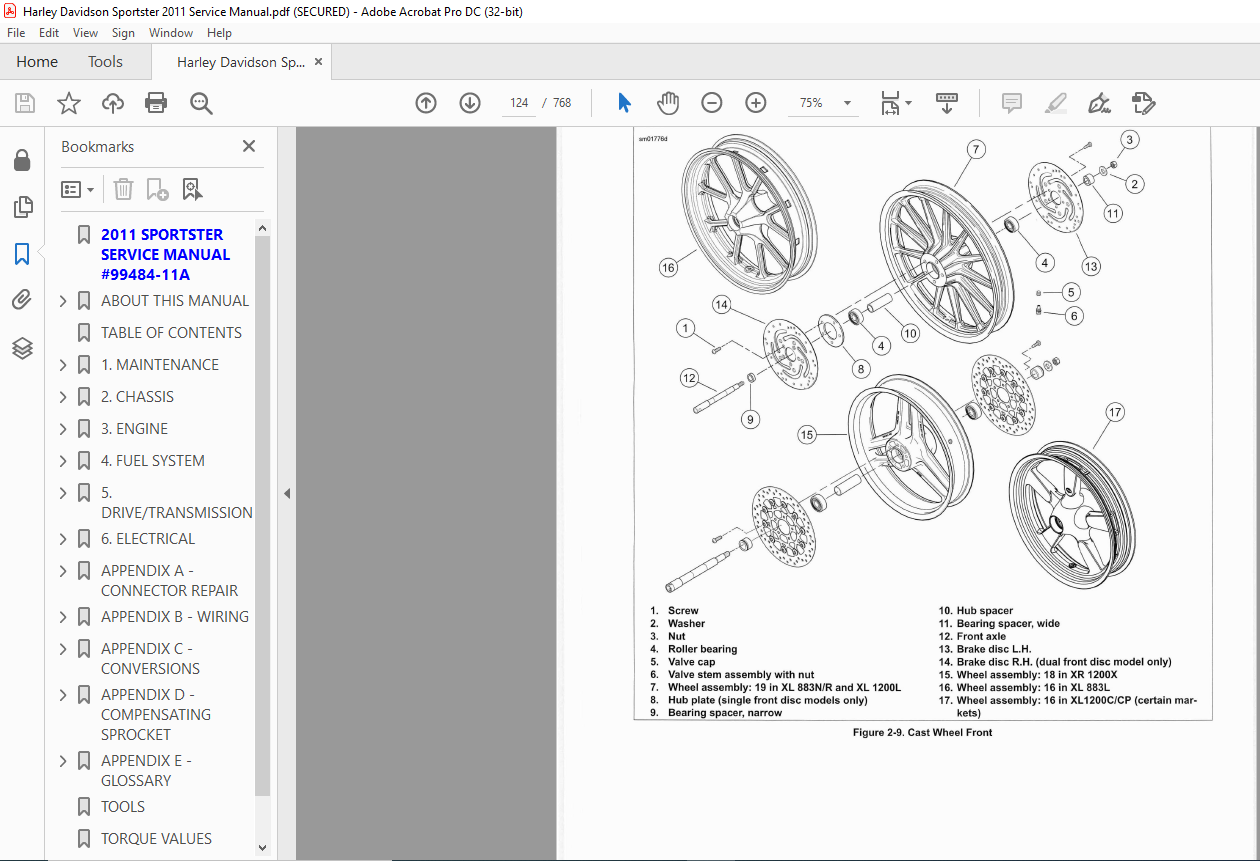
Task: Open the View menu
Action: 86,33
